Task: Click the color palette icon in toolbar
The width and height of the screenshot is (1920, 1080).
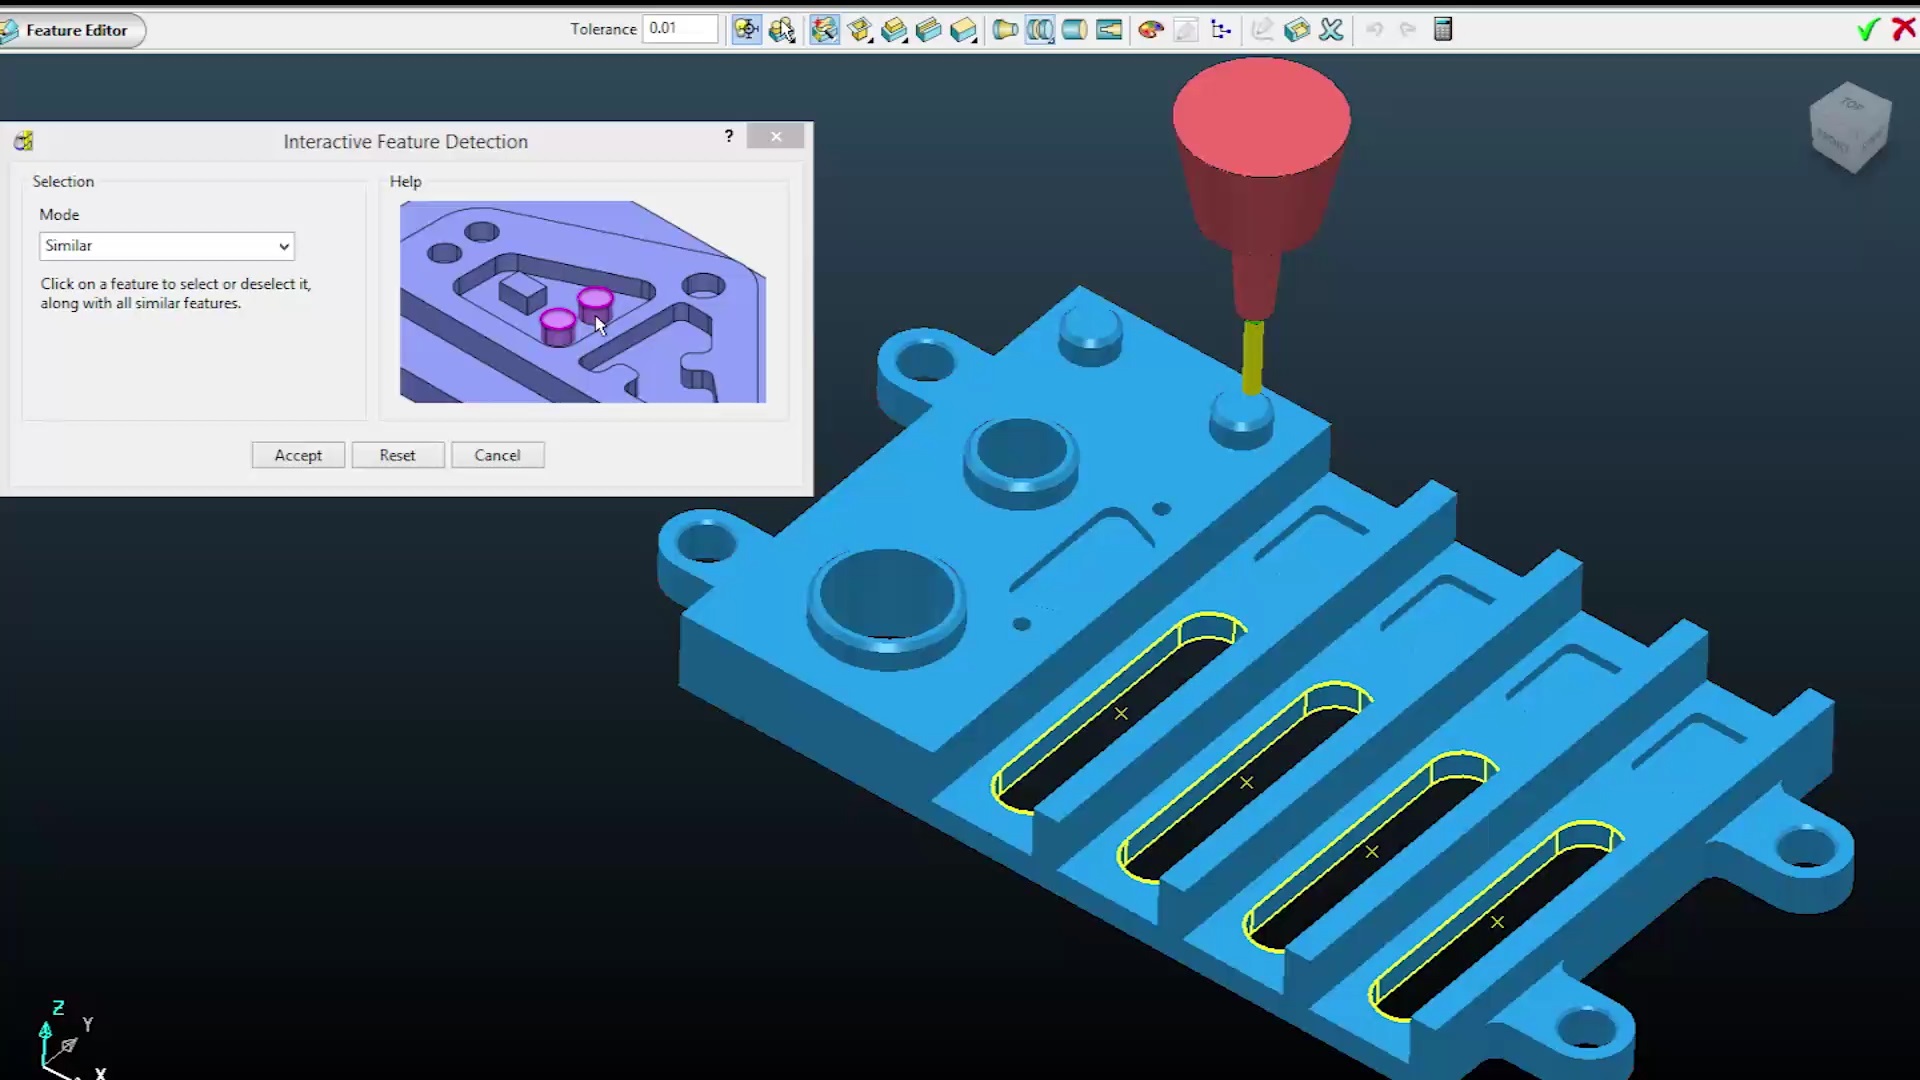Action: click(1150, 30)
